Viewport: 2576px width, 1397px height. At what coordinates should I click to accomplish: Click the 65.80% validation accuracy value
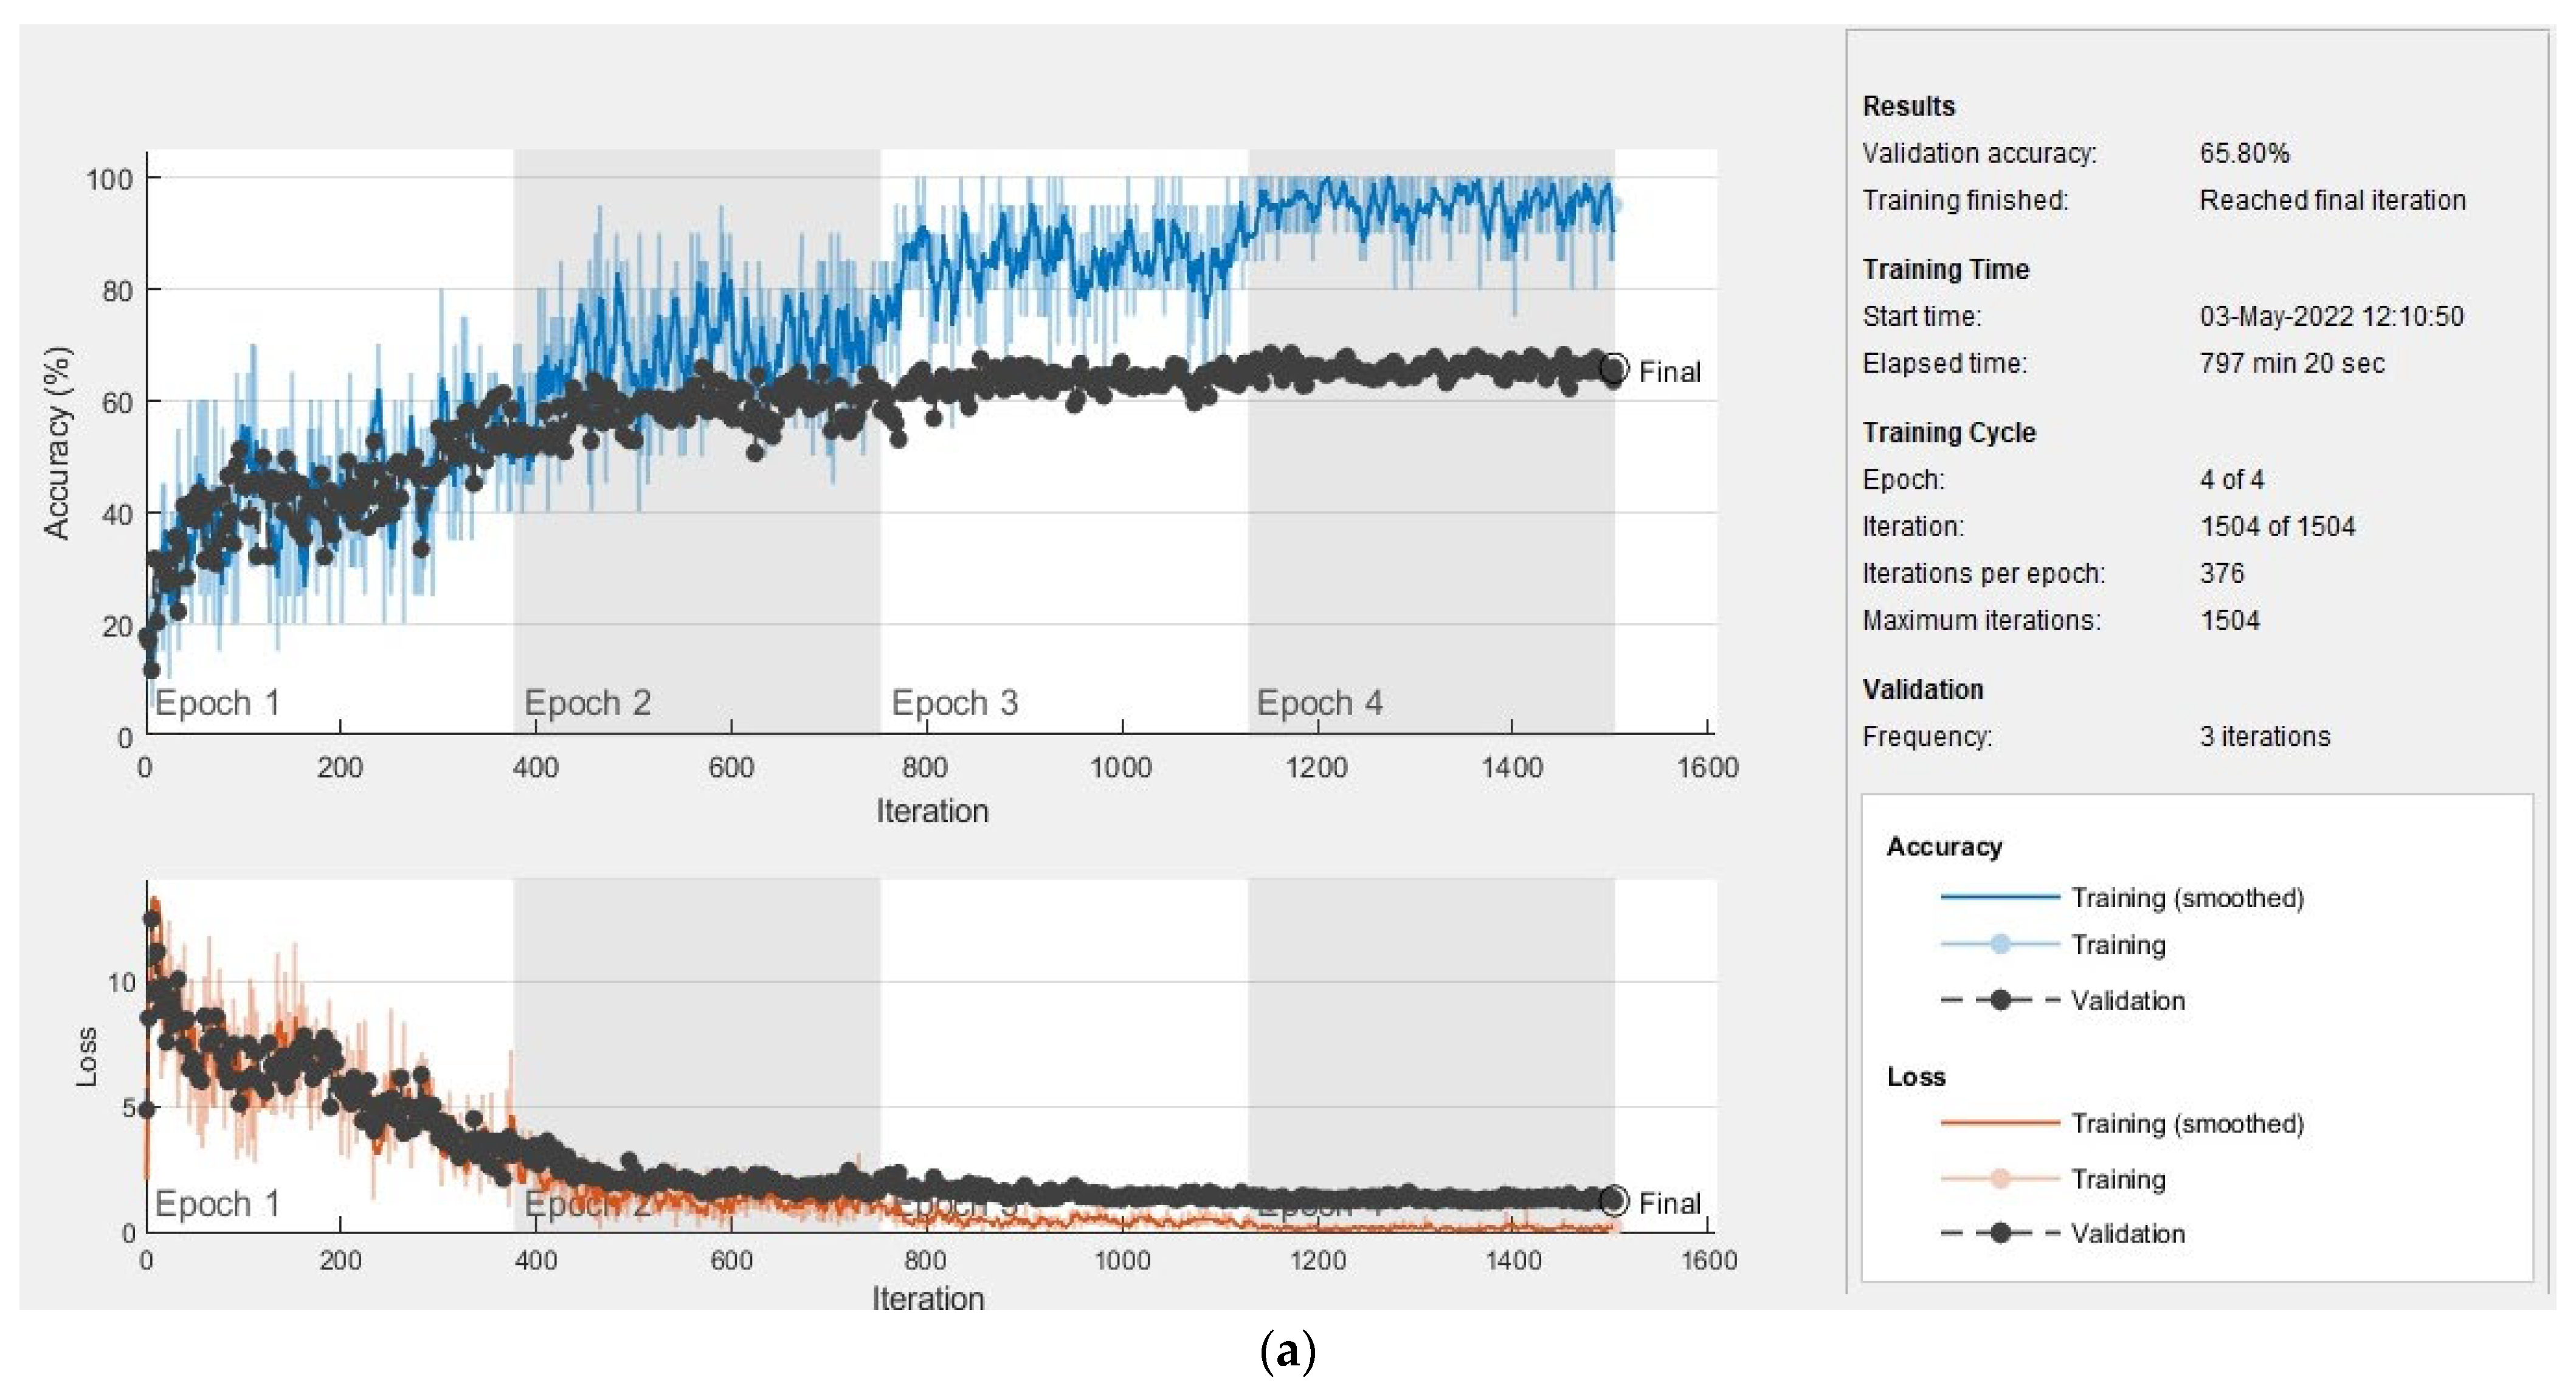pyautogui.click(x=2244, y=153)
